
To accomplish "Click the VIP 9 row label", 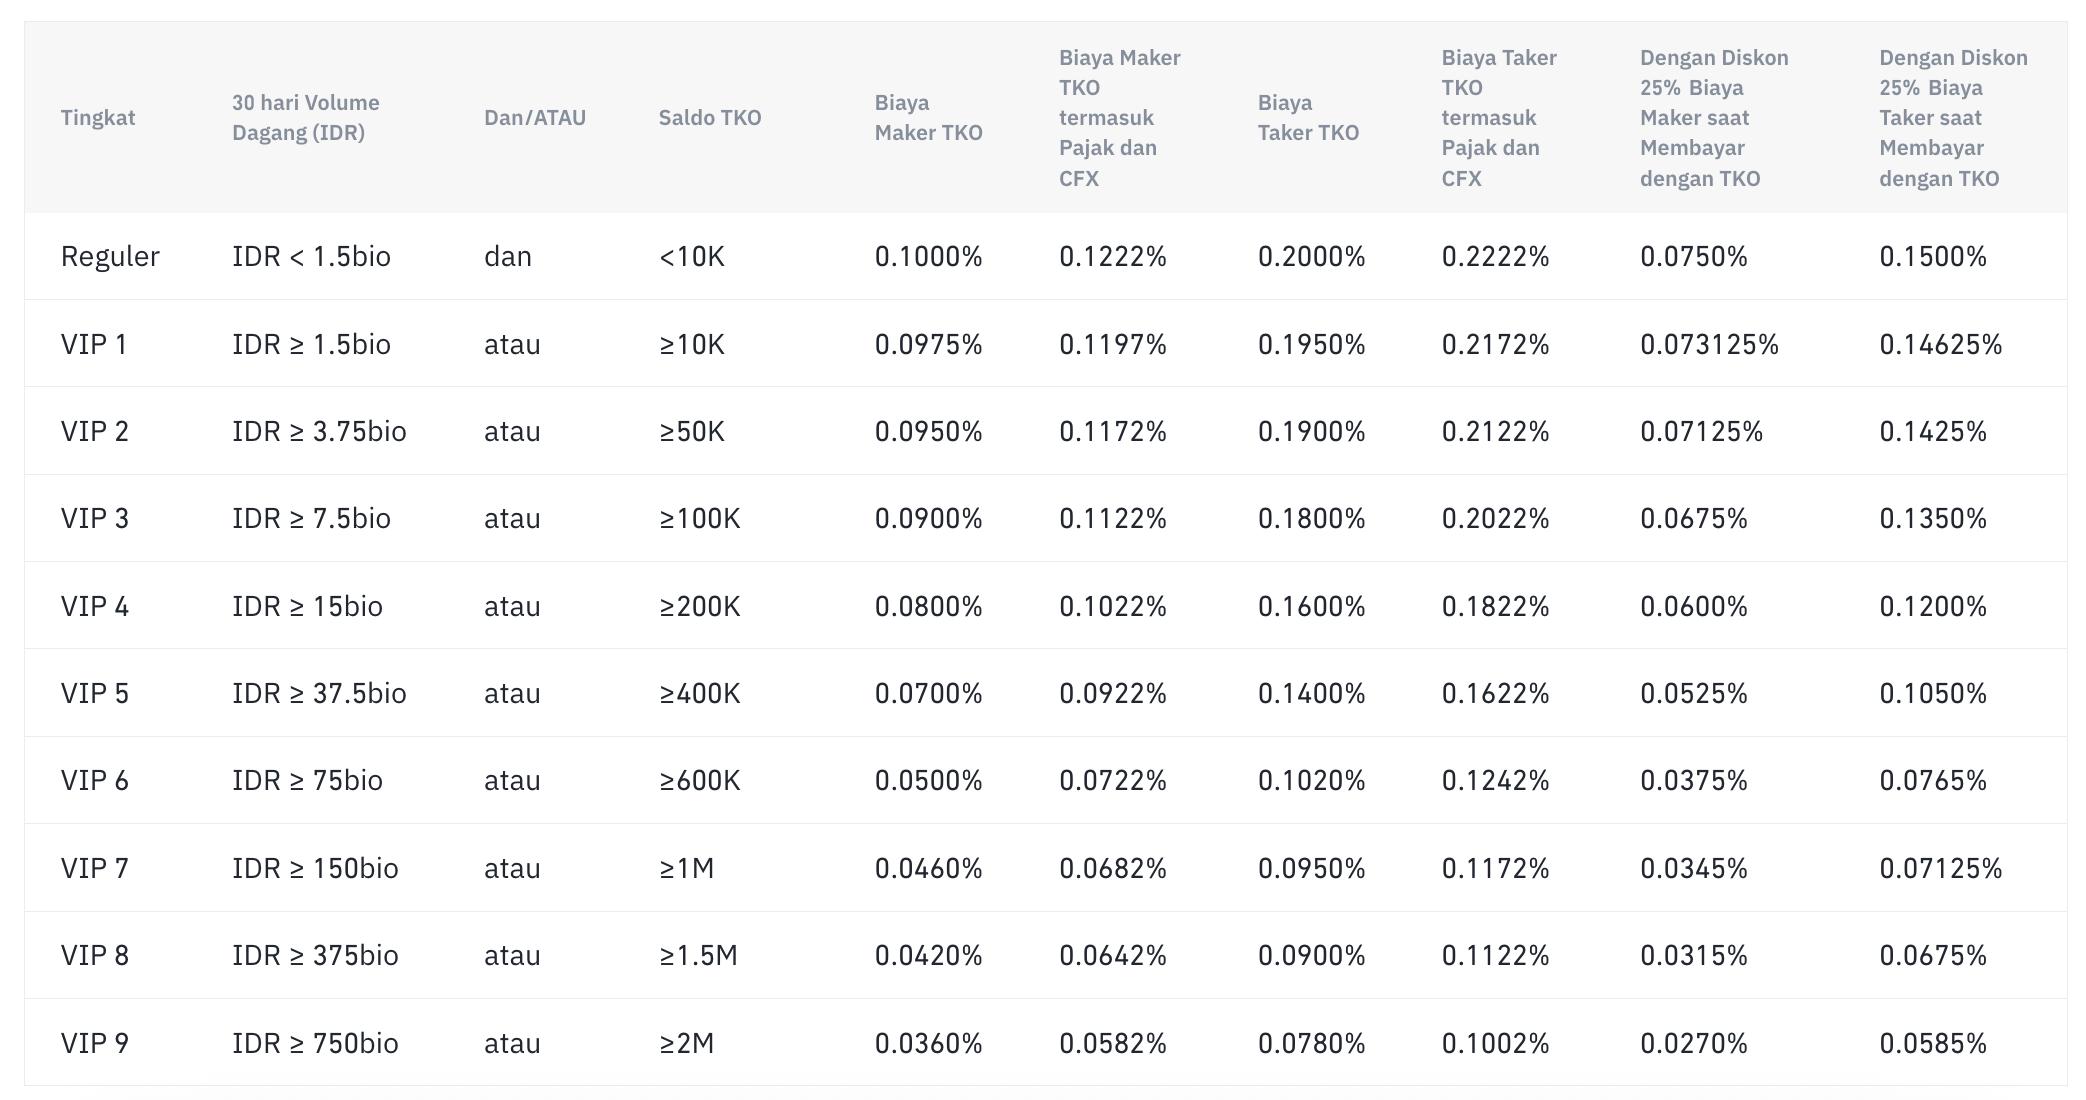I will (x=94, y=1043).
